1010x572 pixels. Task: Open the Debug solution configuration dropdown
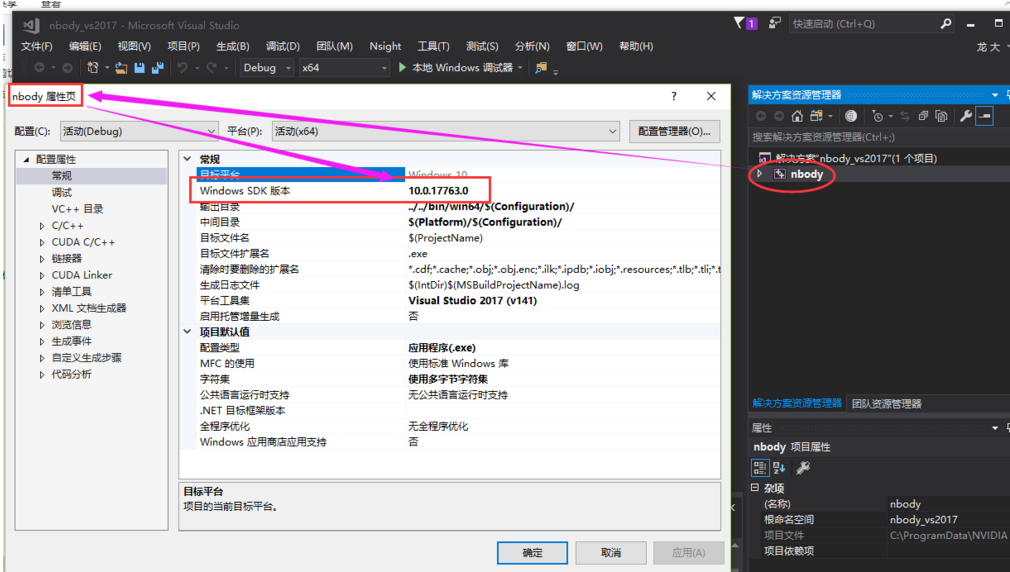point(267,68)
